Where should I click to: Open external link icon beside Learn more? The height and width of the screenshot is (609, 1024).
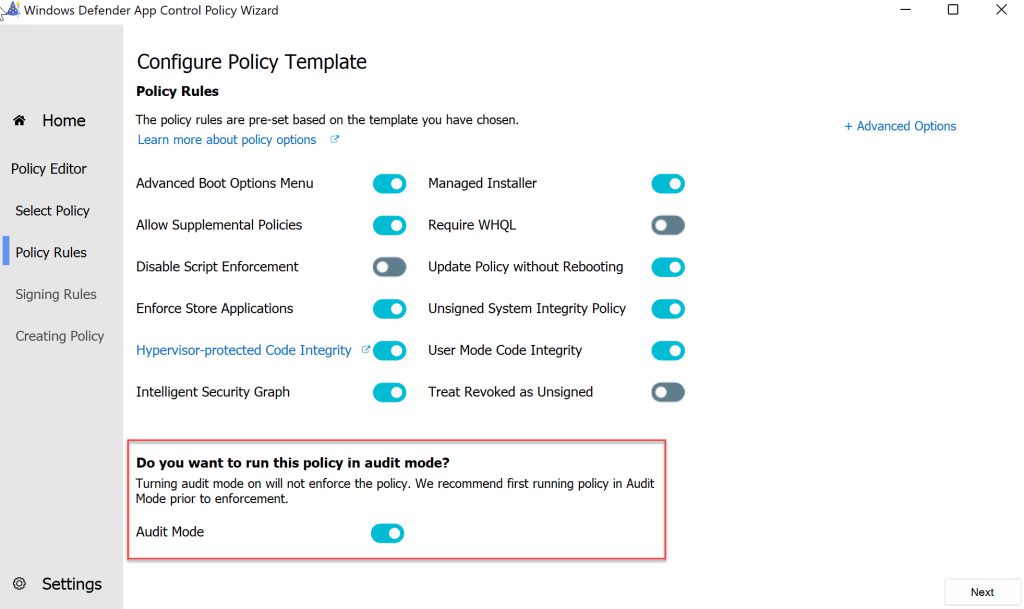(x=334, y=139)
